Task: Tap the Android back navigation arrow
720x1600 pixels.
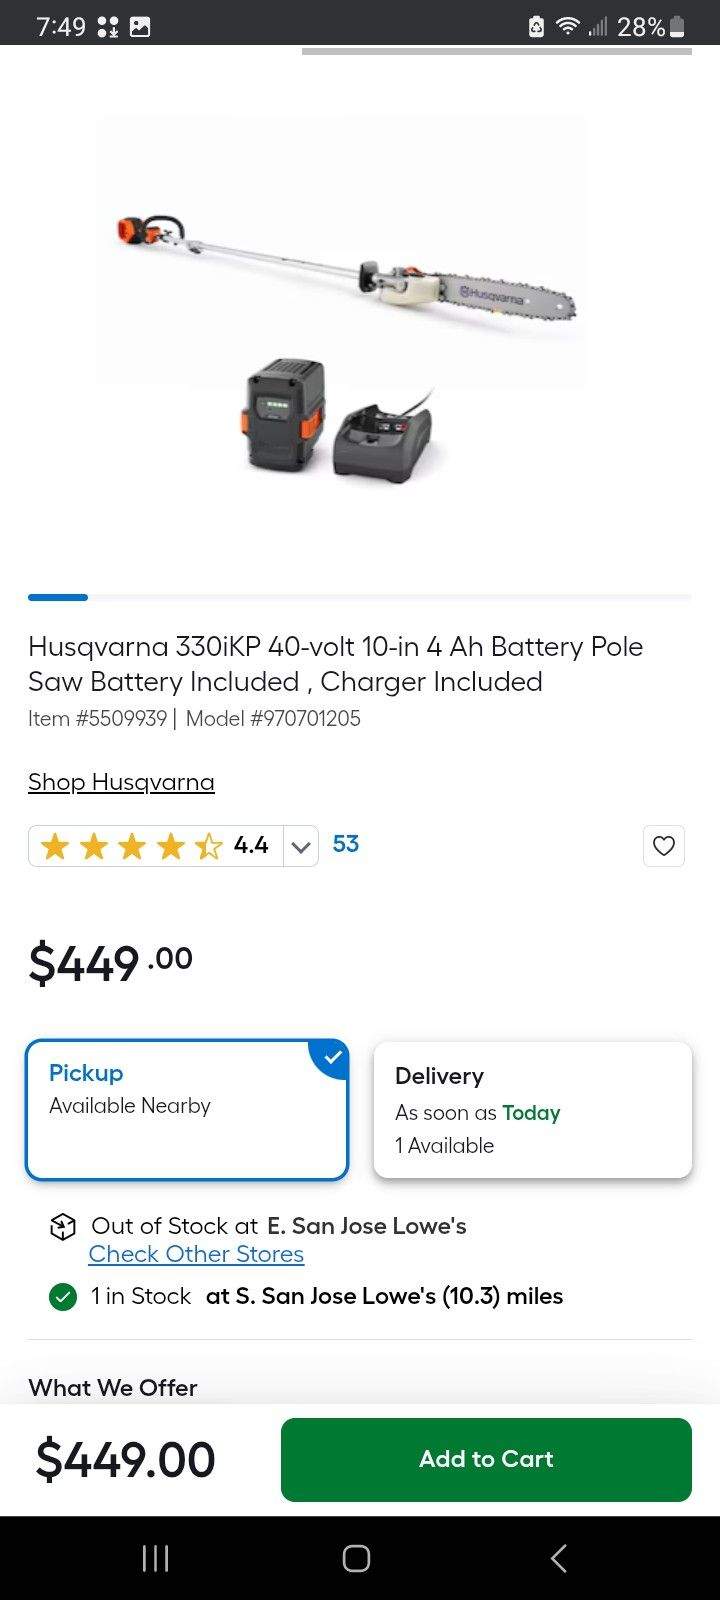Action: point(559,1558)
